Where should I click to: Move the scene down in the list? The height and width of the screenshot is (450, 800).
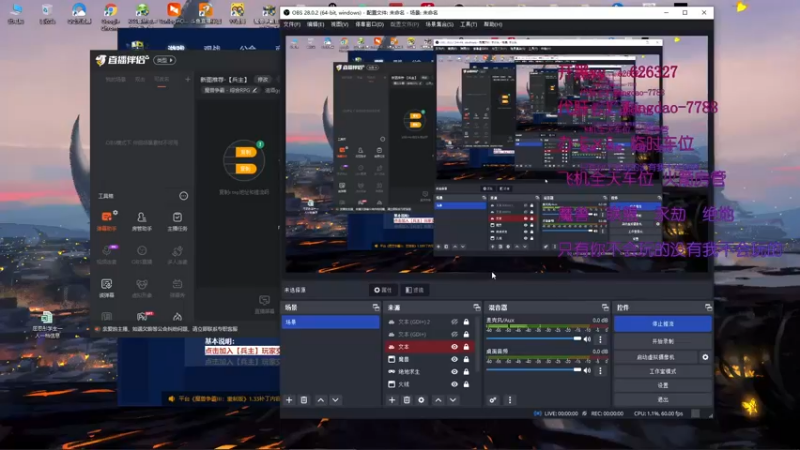[335, 400]
